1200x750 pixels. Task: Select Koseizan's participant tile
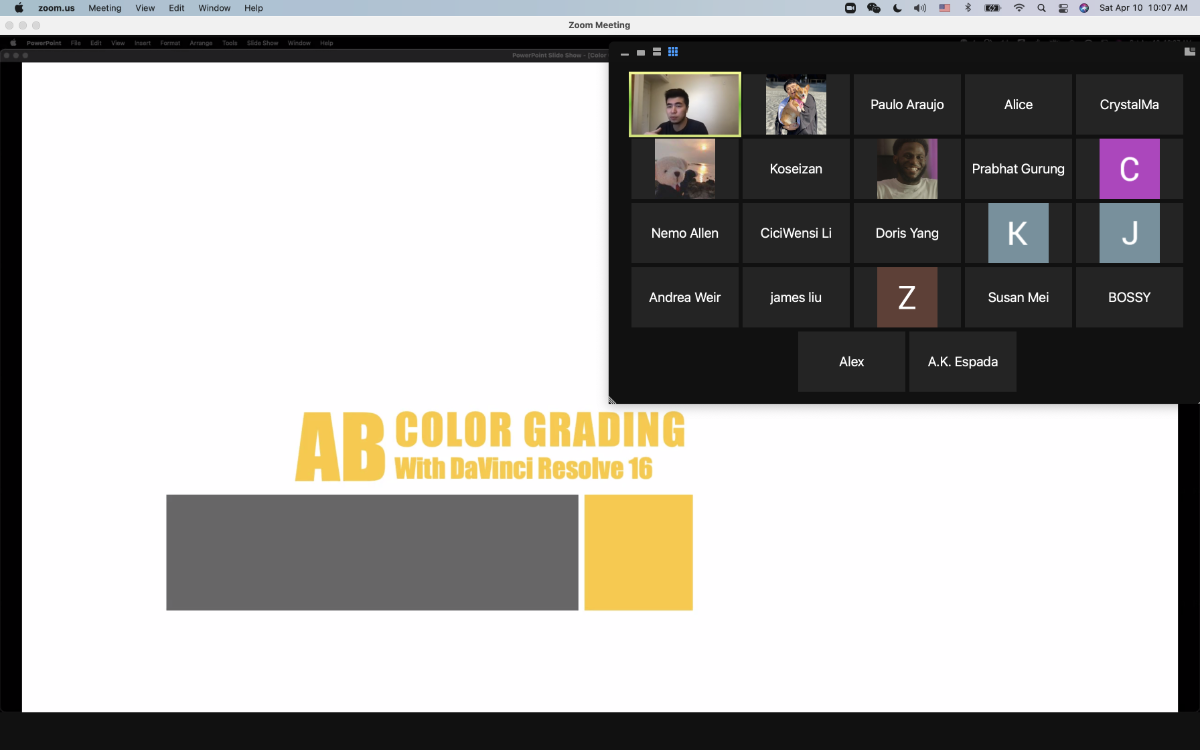pyautogui.click(x=796, y=168)
